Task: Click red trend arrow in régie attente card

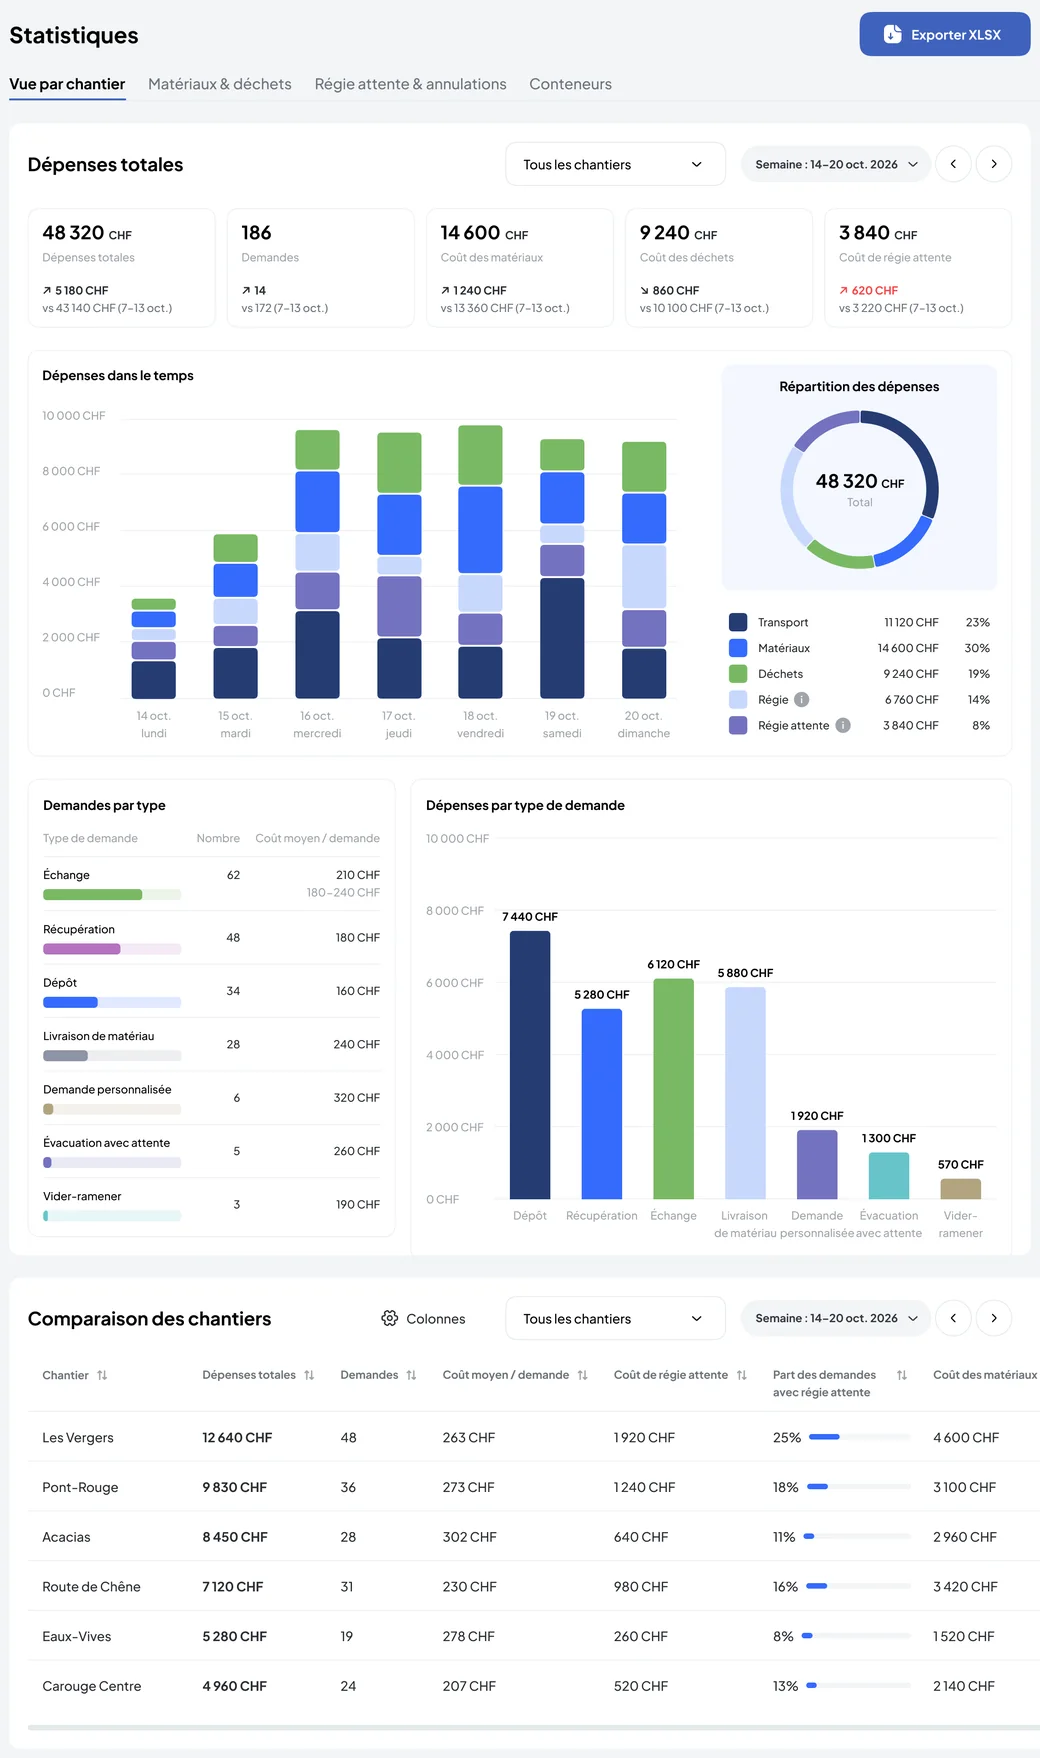Action: 844,290
